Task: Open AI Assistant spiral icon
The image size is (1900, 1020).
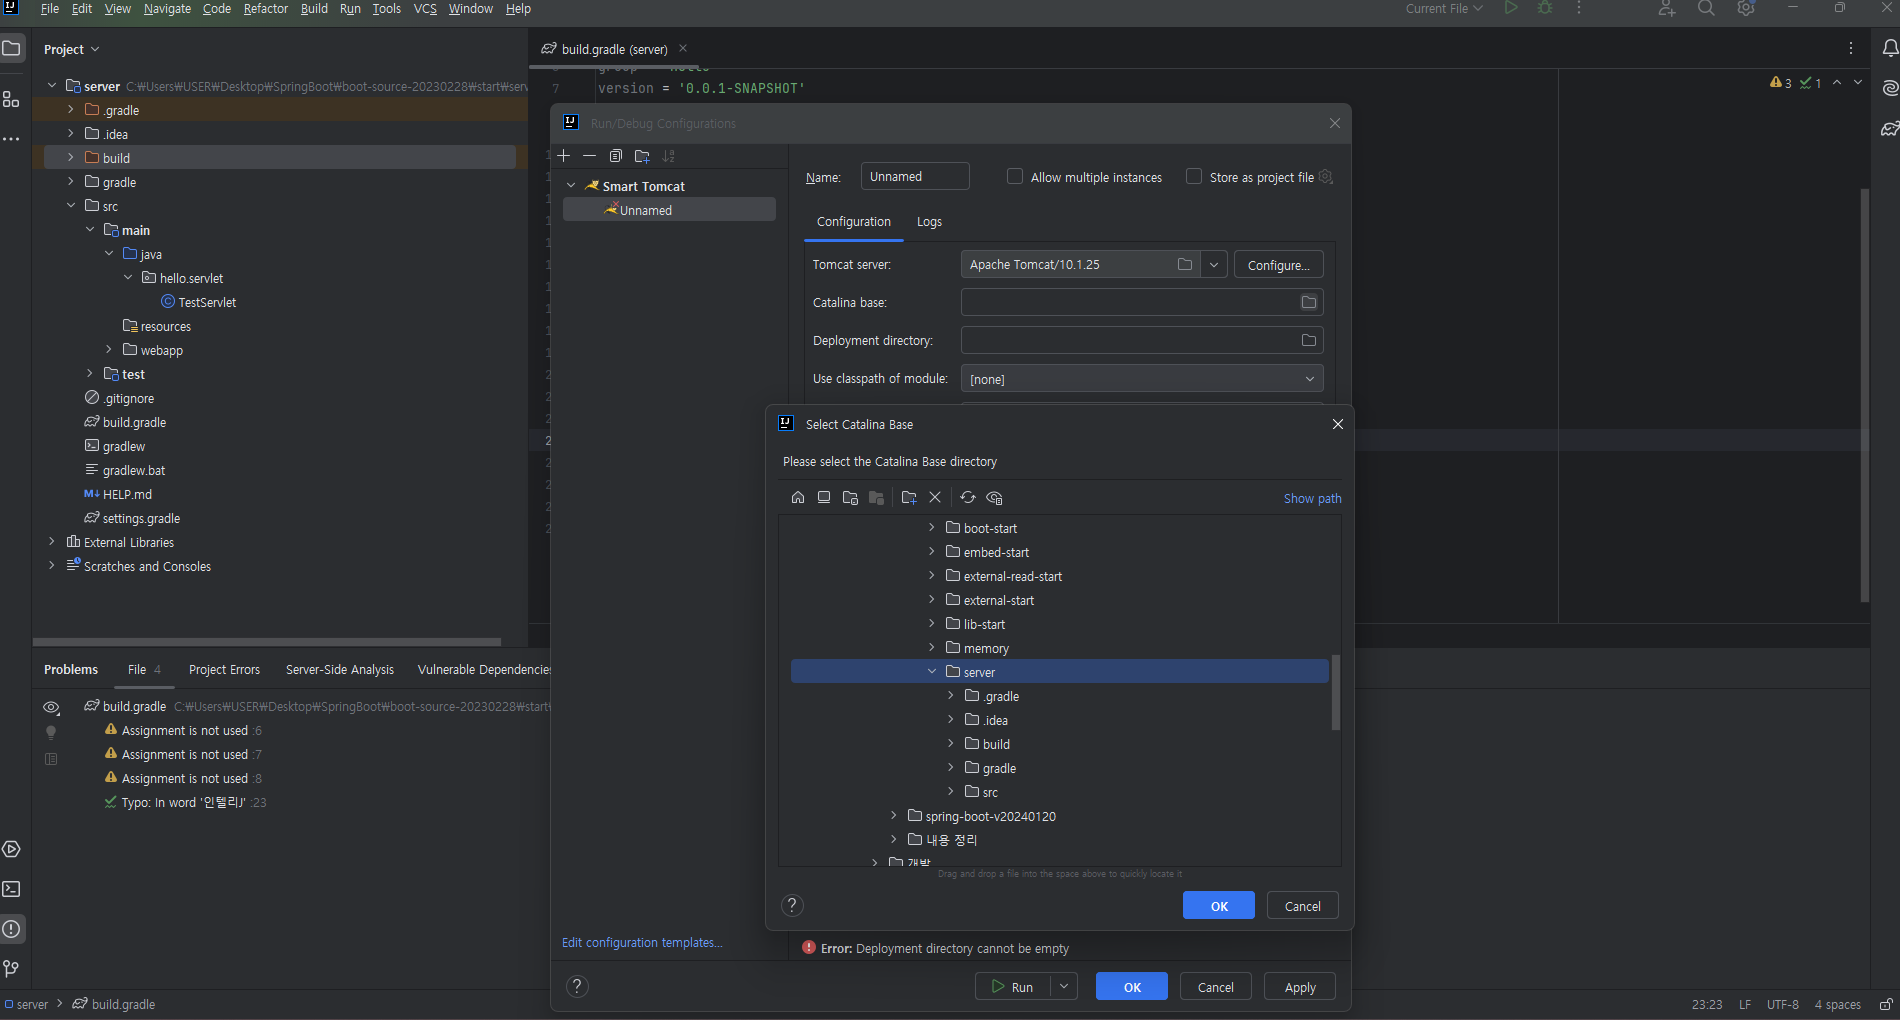Action: coord(1890,88)
